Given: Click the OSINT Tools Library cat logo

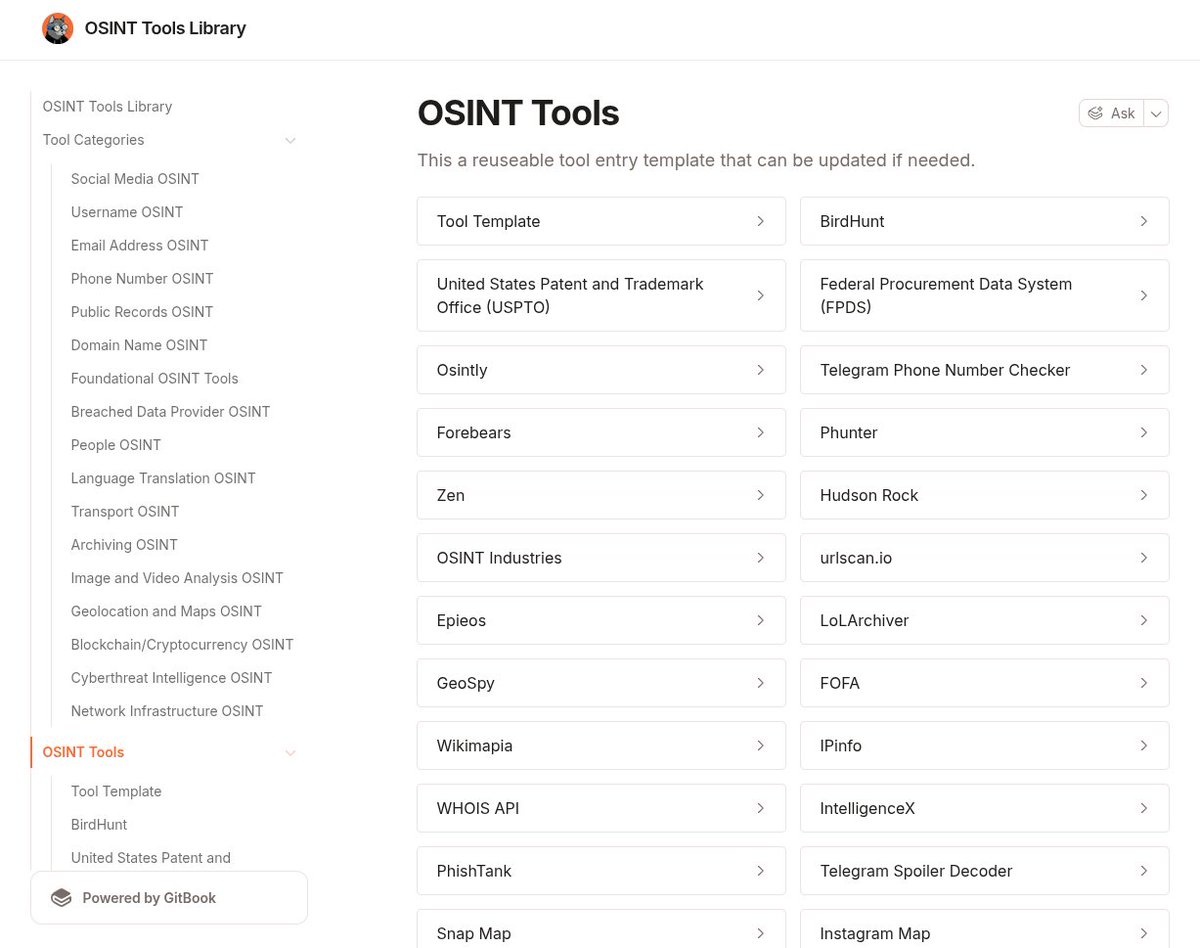Looking at the screenshot, I should click(58, 28).
